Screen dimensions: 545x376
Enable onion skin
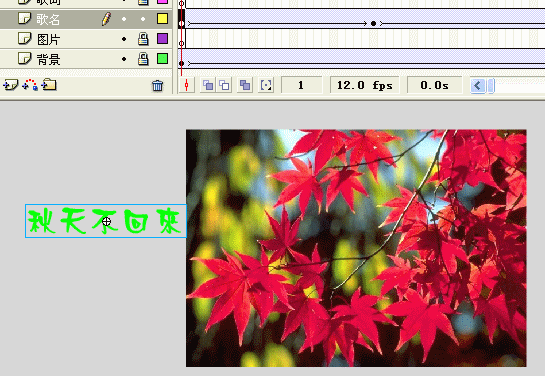coord(208,85)
